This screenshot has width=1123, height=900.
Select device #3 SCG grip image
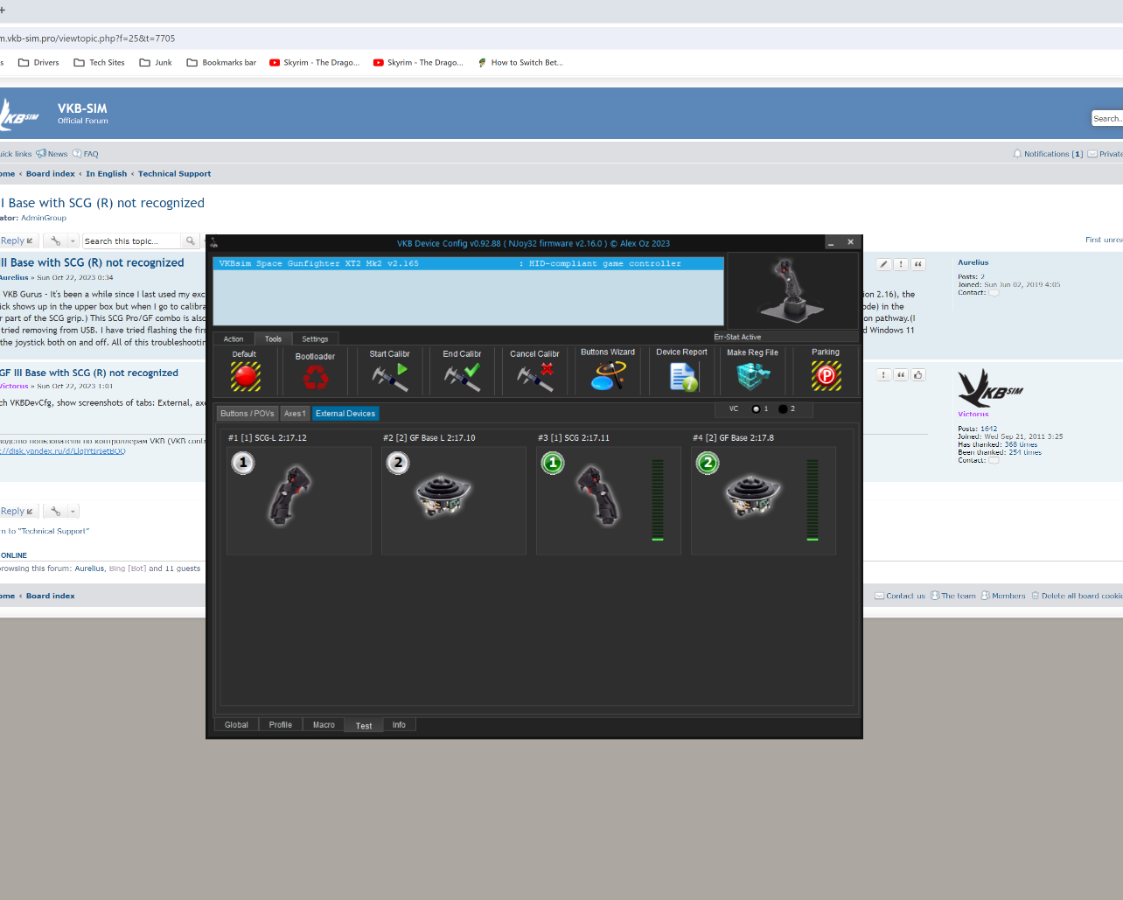click(x=599, y=495)
